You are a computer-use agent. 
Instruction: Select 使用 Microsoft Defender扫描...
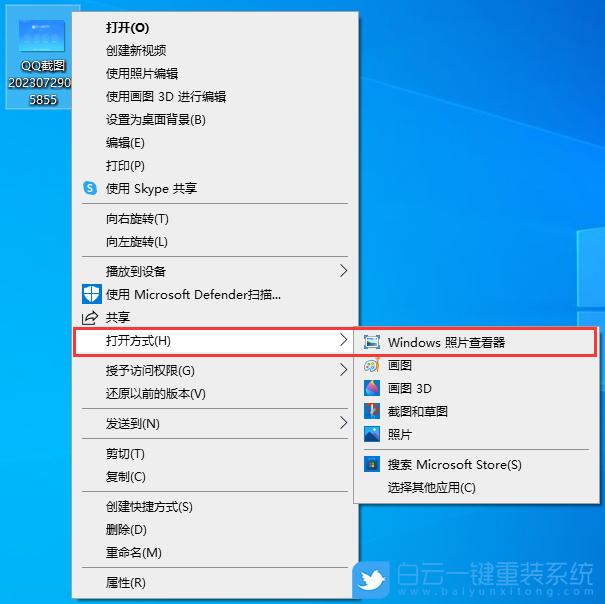[215, 294]
